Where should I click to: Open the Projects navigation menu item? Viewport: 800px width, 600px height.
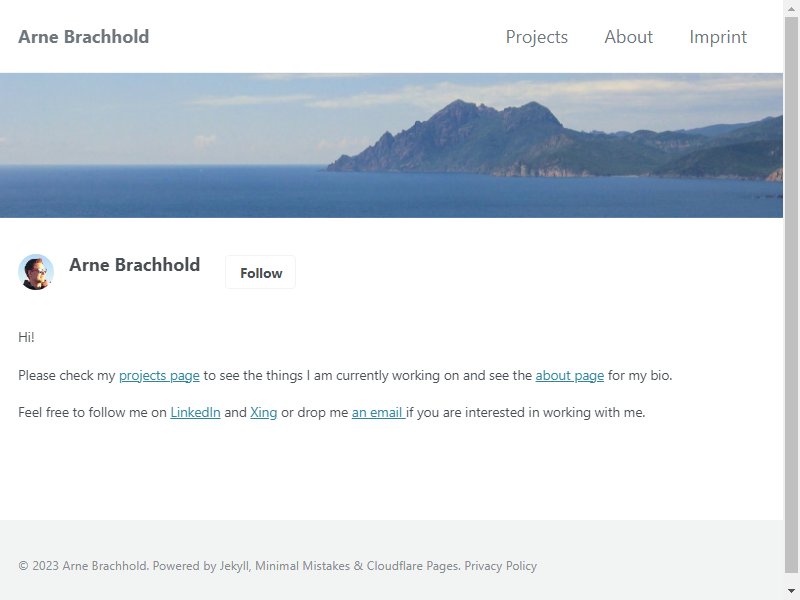(536, 37)
